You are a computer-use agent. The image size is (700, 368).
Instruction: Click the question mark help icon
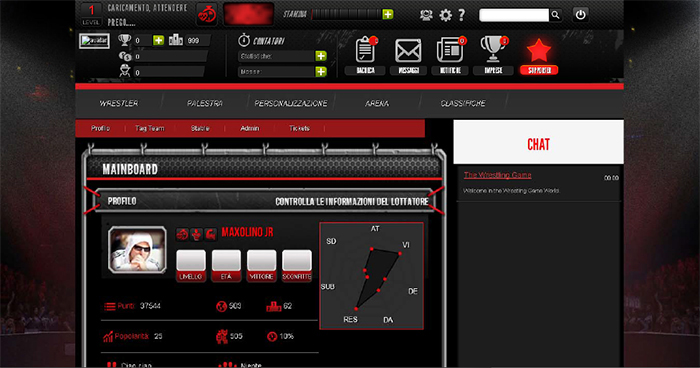coord(462,15)
